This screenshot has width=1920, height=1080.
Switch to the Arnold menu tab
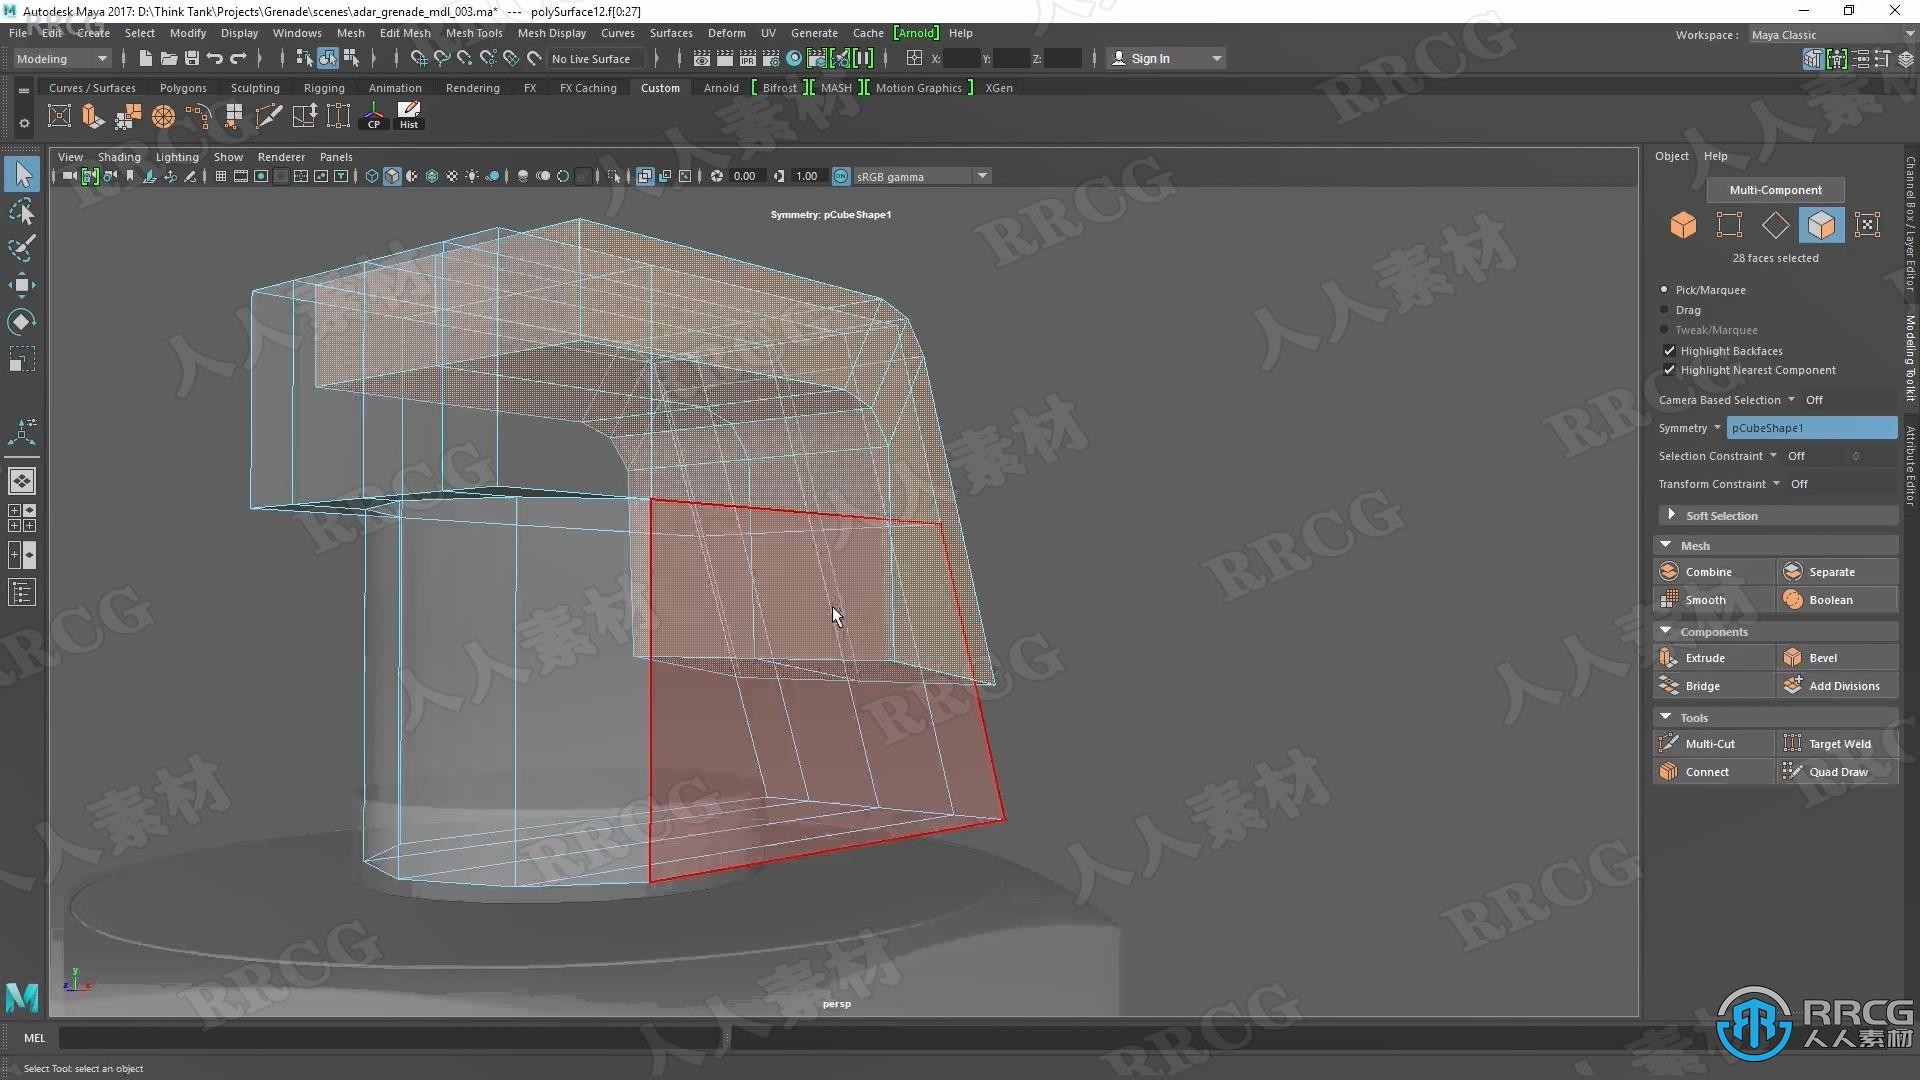click(x=720, y=88)
